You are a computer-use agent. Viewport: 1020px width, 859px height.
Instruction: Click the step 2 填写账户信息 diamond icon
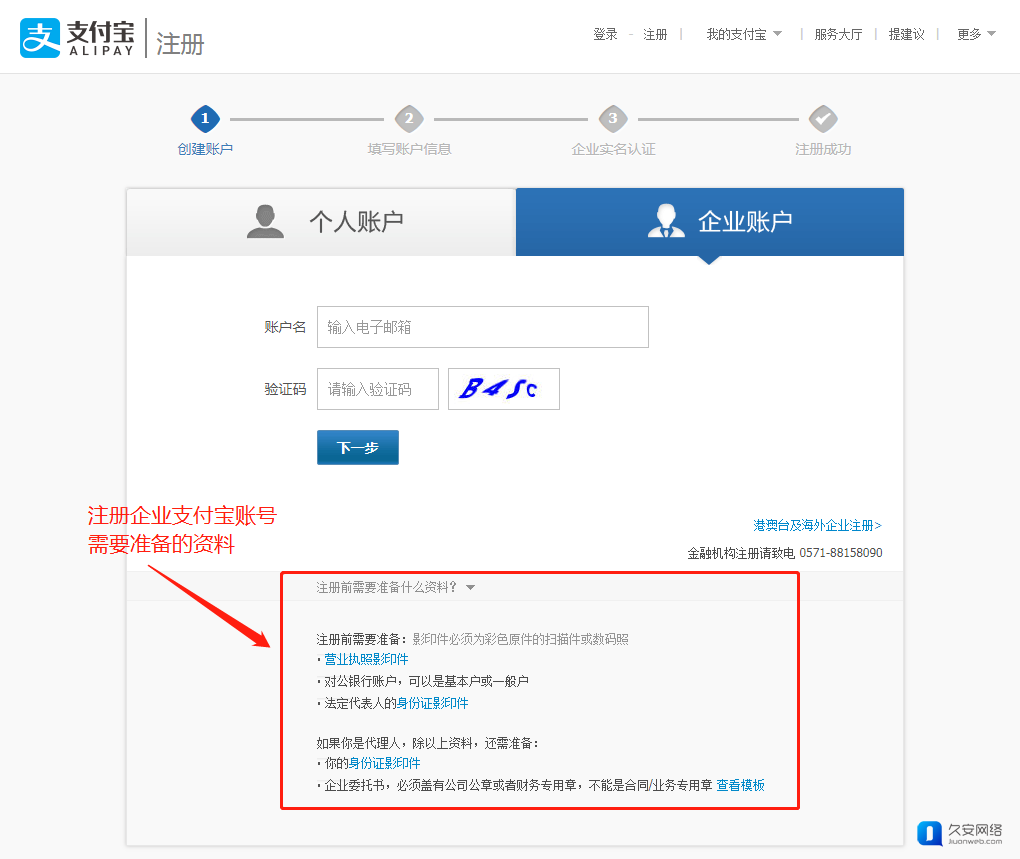pos(409,119)
